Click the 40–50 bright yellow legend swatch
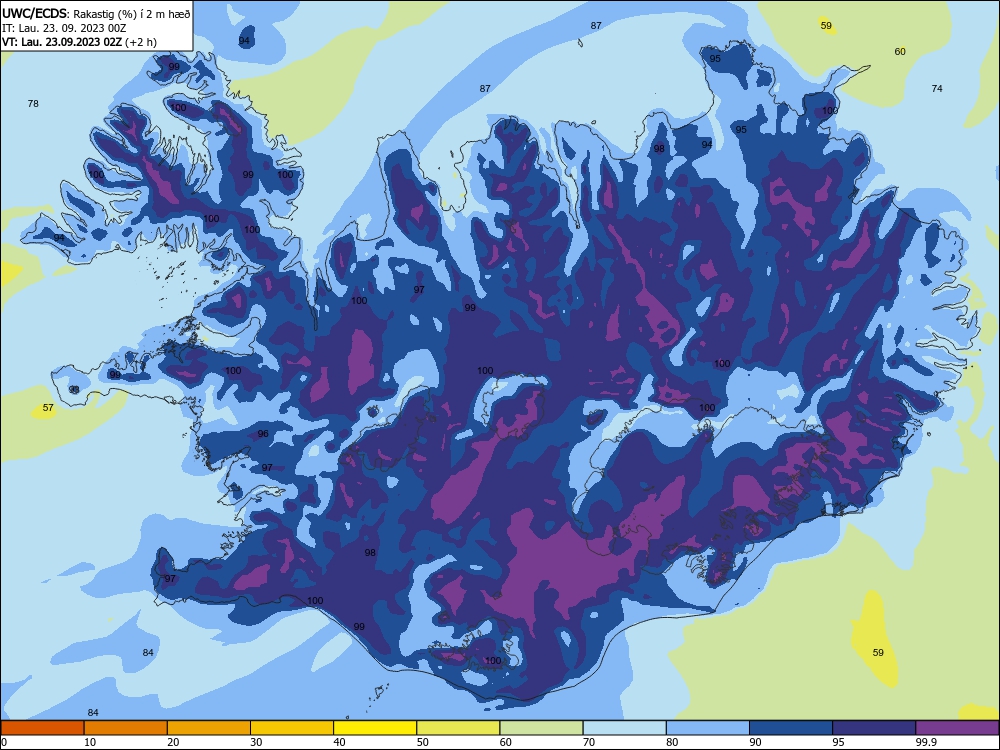This screenshot has height=750, width=1000. 375,728
